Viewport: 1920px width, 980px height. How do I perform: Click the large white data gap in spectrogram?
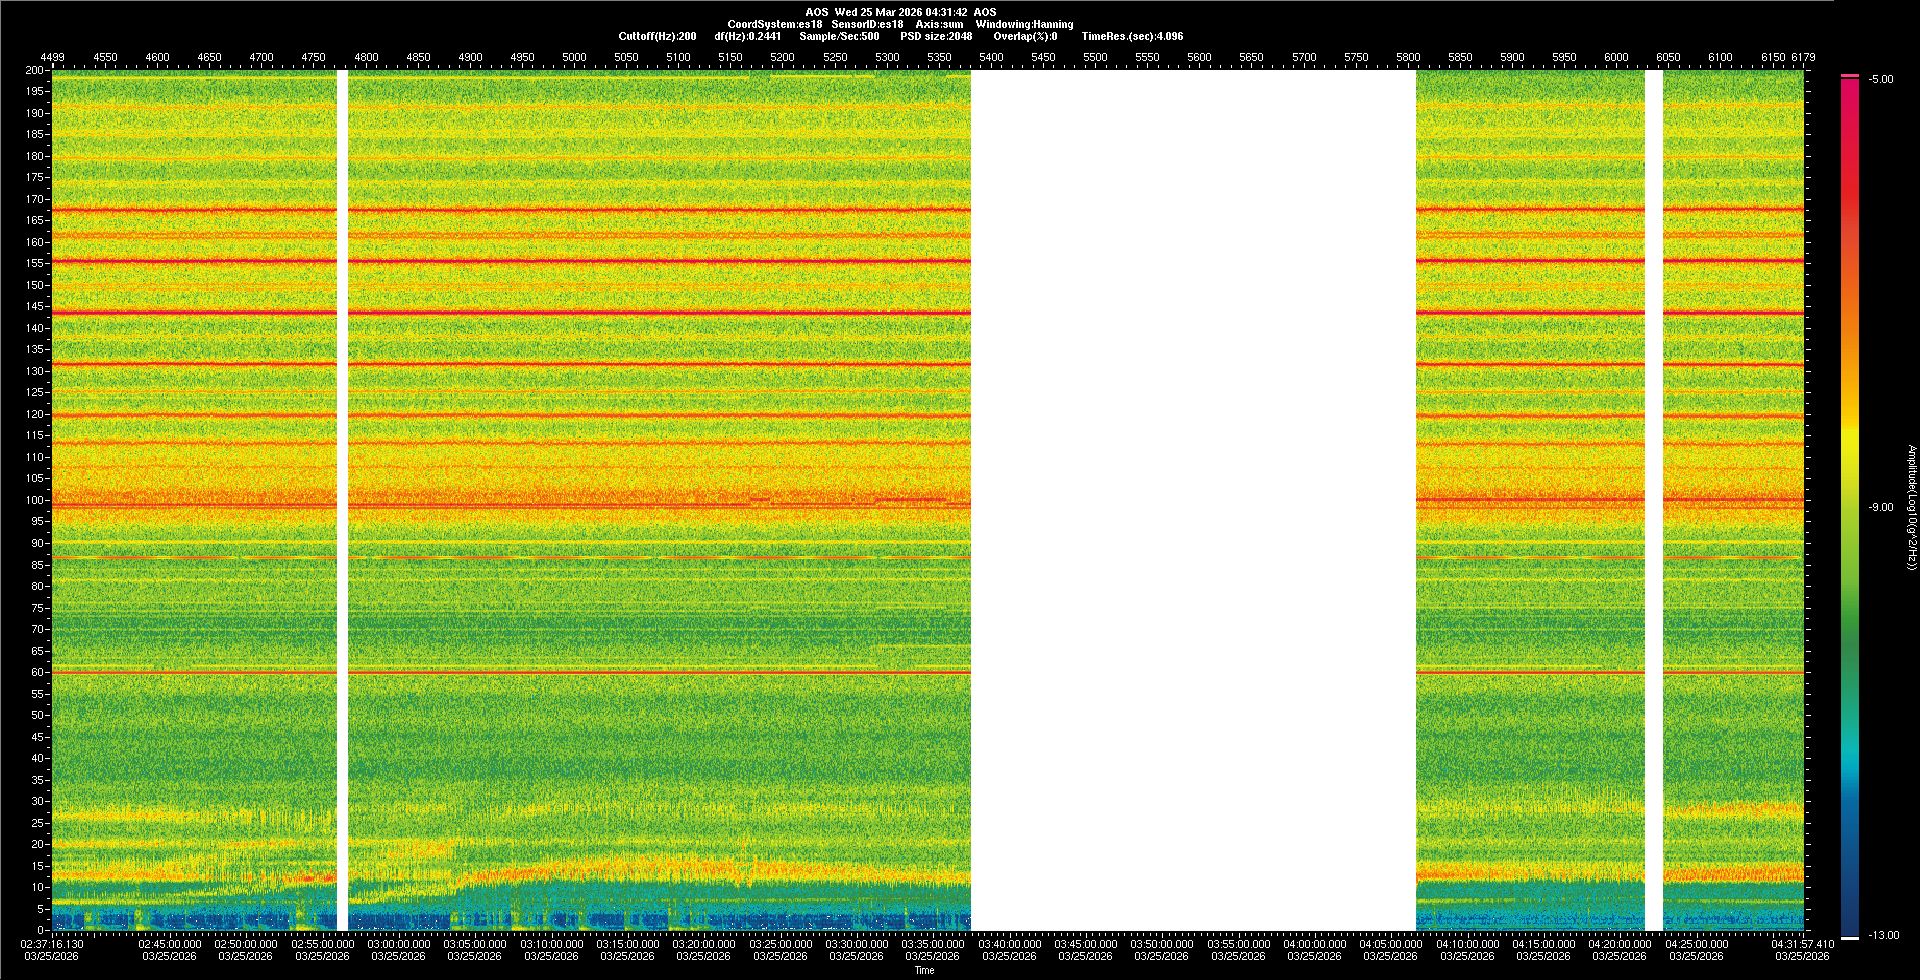[x=1193, y=500]
